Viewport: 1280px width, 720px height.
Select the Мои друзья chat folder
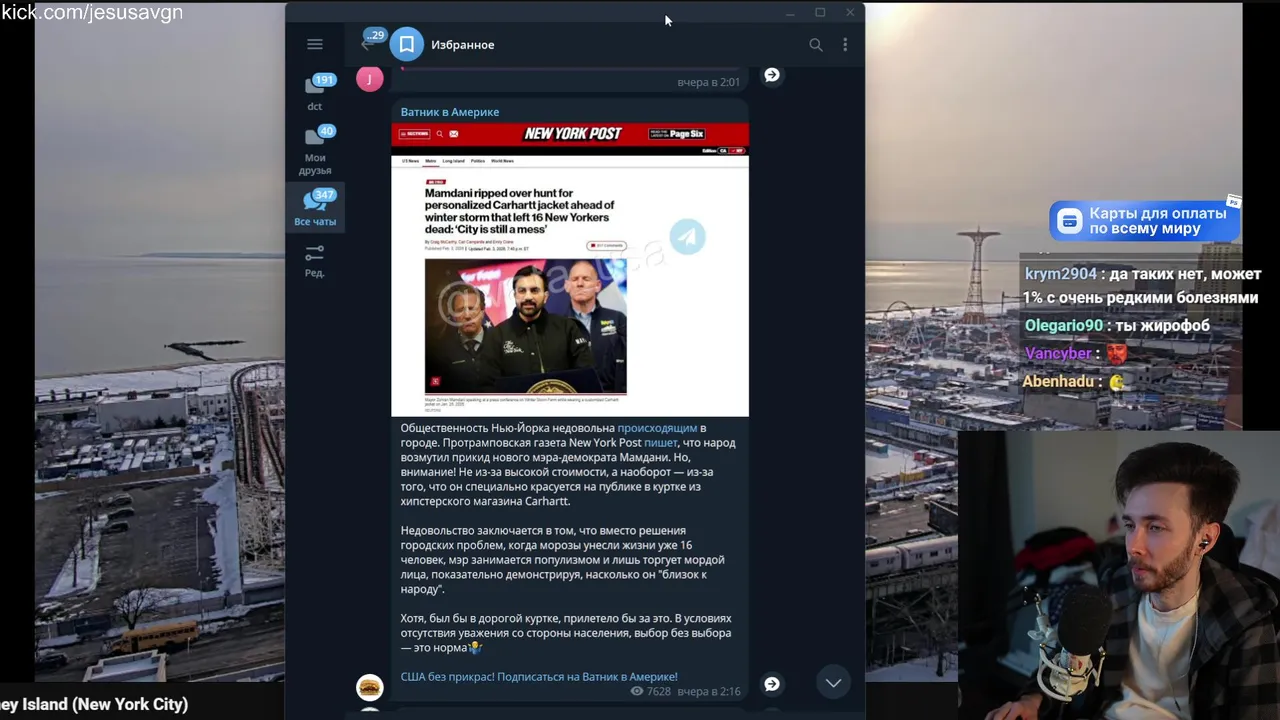(x=315, y=150)
